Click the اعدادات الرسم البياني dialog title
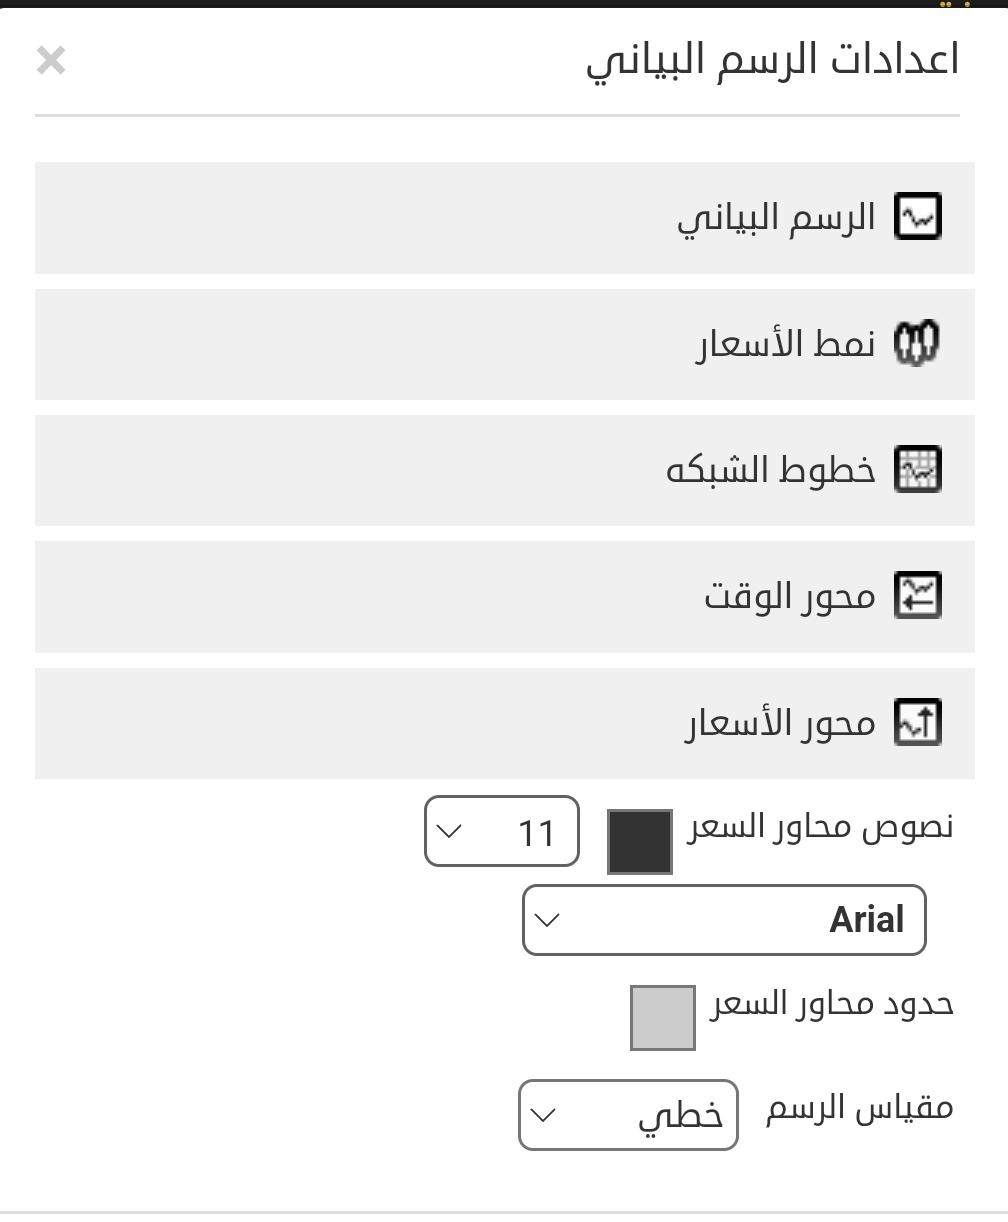This screenshot has height=1222, width=1008. (x=772, y=60)
